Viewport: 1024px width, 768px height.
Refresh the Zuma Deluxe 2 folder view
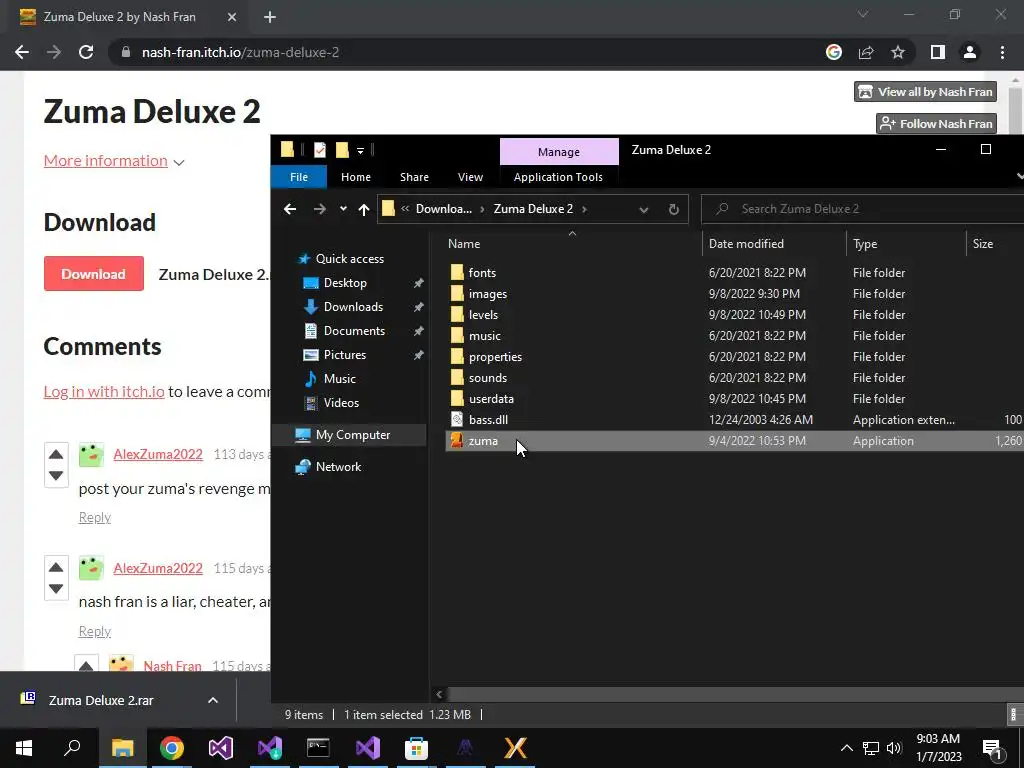point(673,209)
